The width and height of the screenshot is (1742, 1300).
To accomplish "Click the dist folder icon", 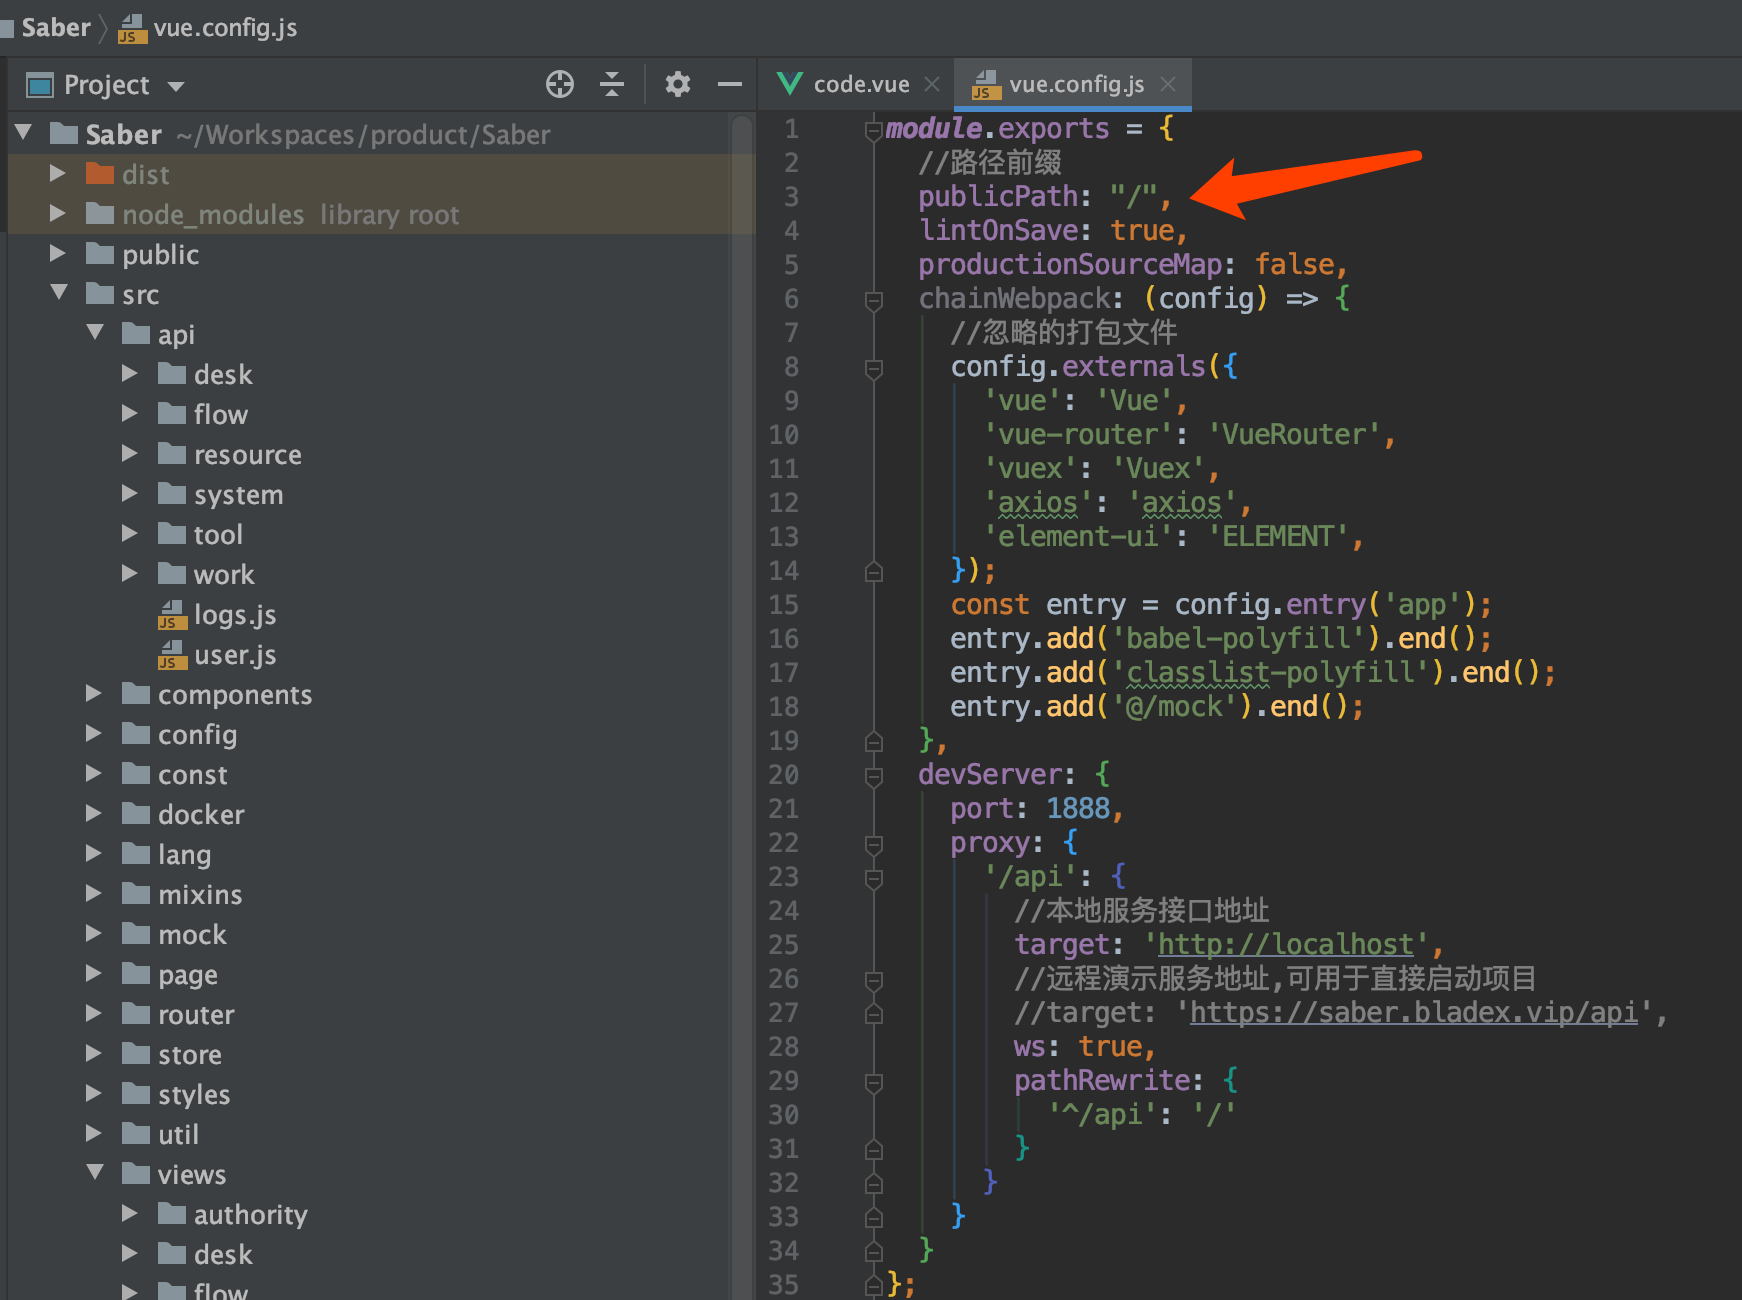I will click(x=100, y=173).
